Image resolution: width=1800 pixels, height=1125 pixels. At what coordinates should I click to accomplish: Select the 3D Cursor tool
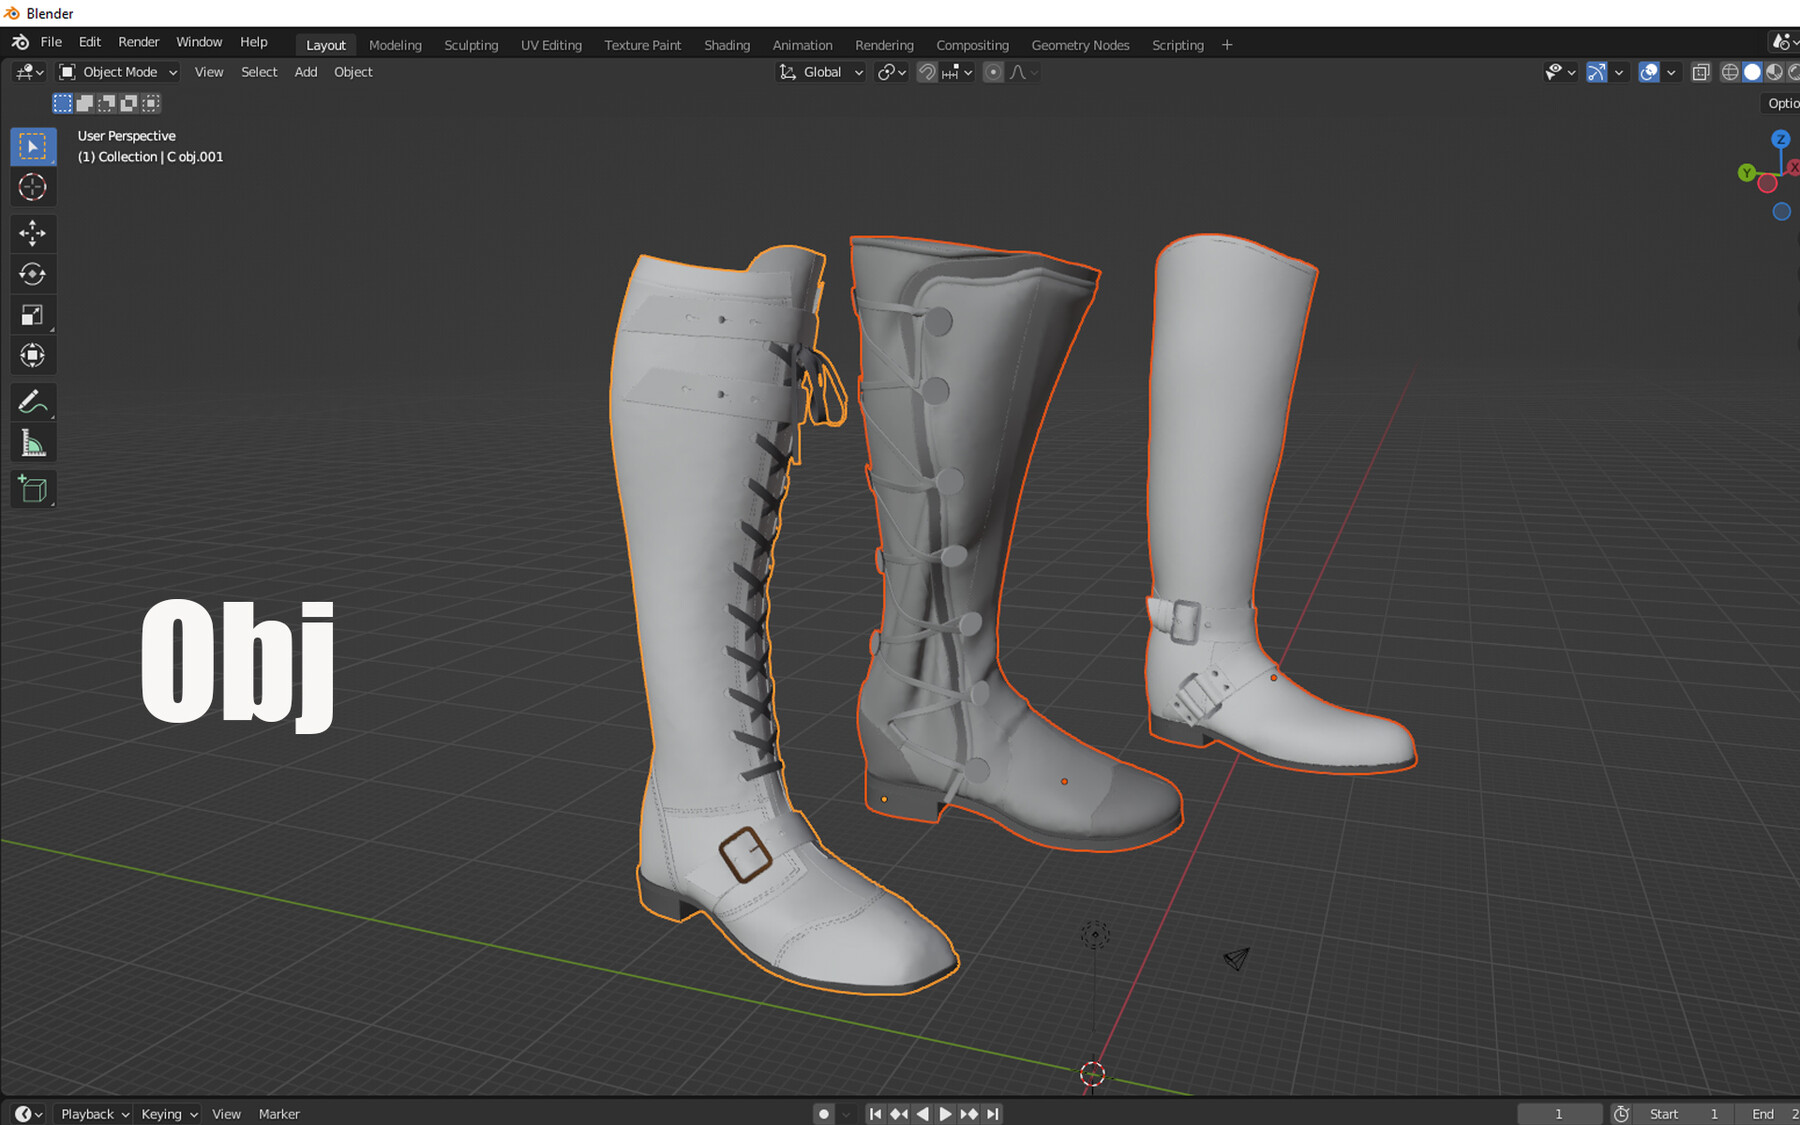point(33,187)
